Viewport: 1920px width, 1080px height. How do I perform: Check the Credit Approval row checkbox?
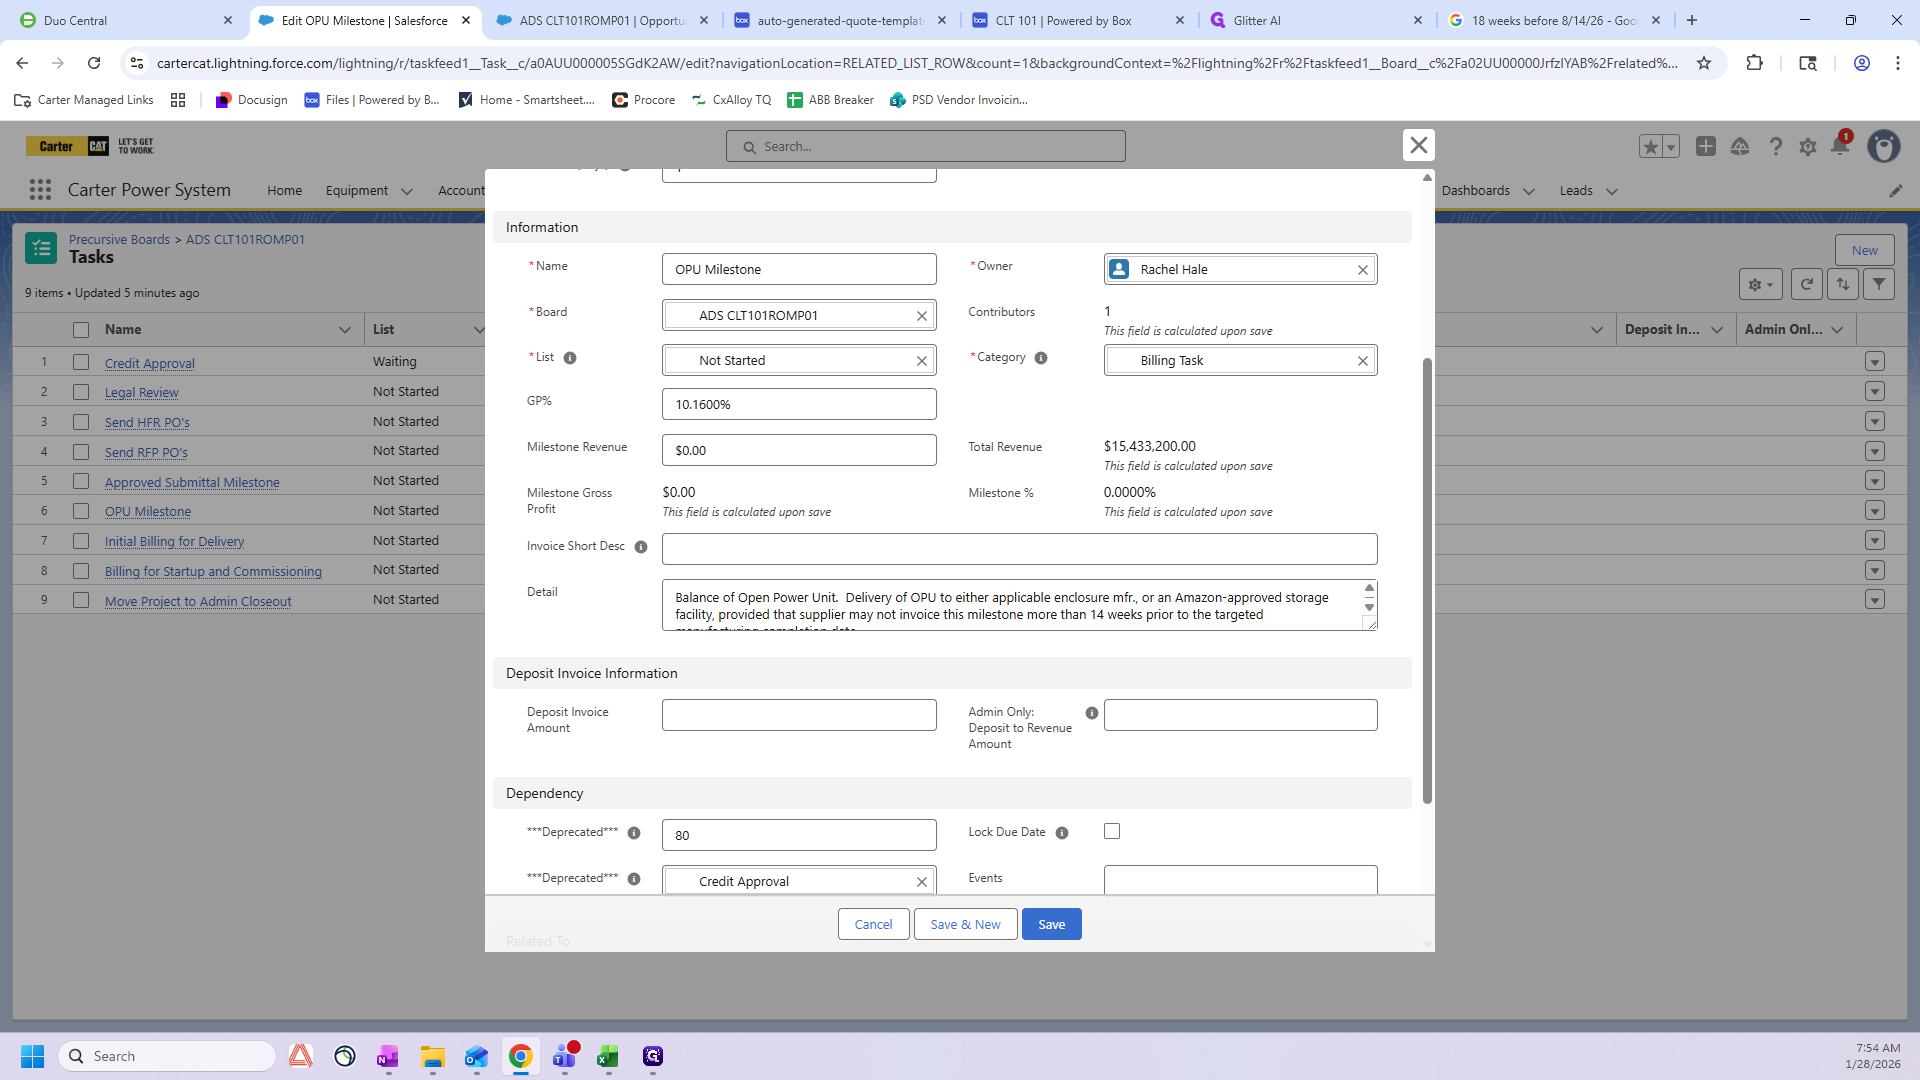tap(81, 362)
